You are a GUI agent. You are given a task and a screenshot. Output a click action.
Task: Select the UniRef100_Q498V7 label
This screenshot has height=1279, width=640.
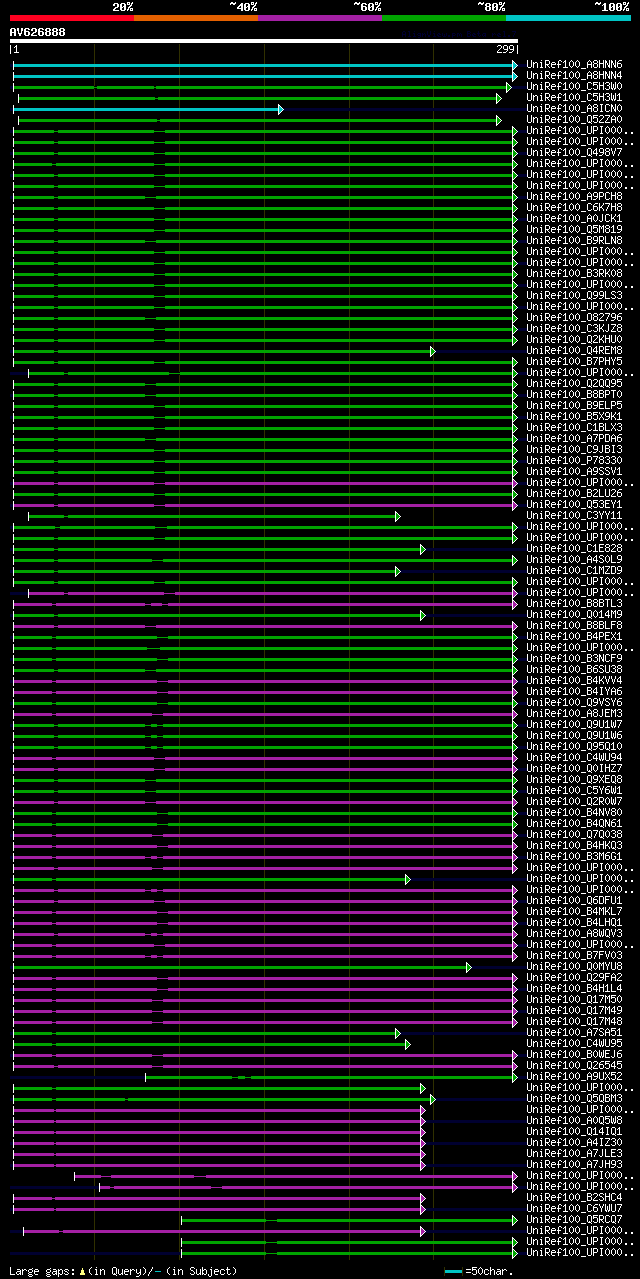pos(574,153)
